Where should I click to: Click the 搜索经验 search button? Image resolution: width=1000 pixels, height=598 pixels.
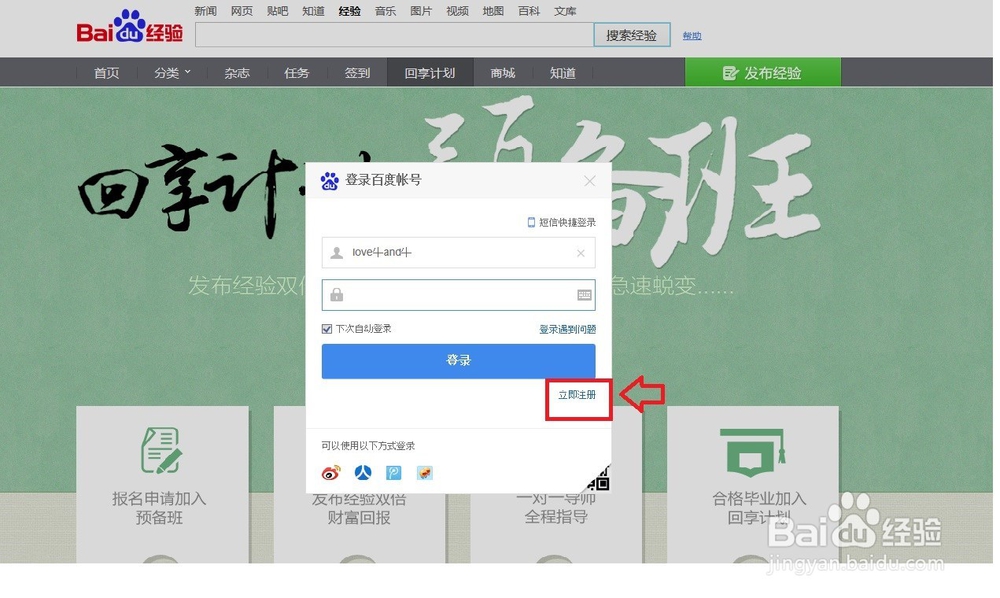coord(631,34)
